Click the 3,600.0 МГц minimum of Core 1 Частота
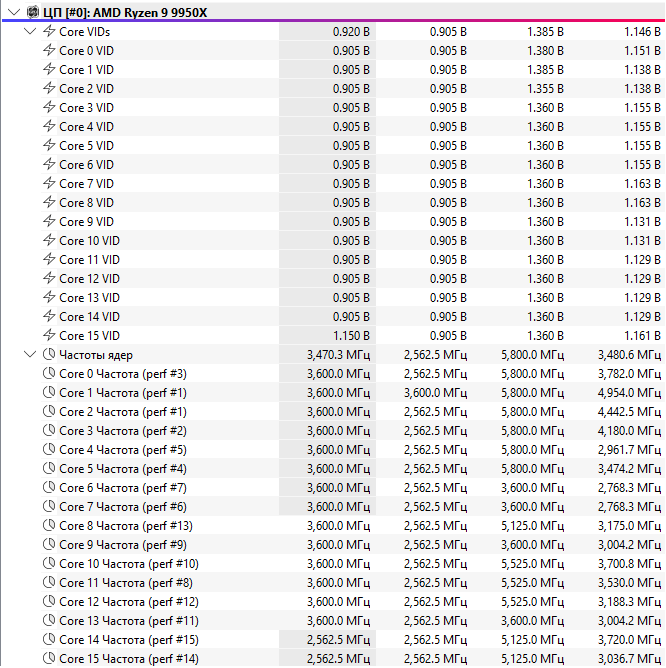This screenshot has height=668, width=666. click(x=435, y=393)
